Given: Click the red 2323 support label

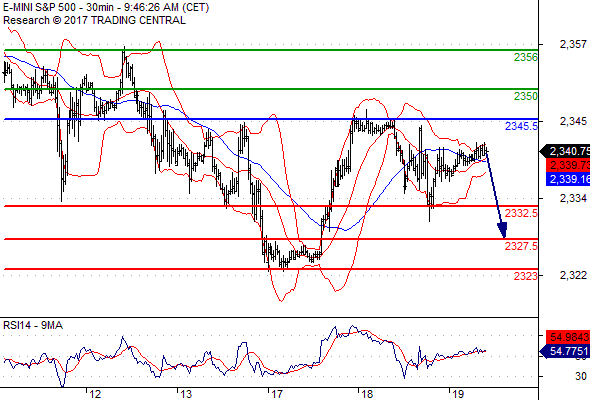Looking at the screenshot, I should tap(526, 276).
